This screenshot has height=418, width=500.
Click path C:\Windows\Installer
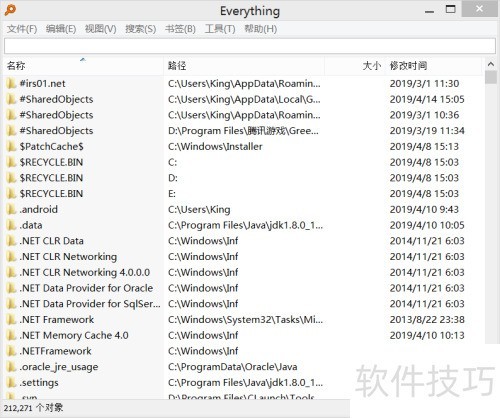[215, 146]
